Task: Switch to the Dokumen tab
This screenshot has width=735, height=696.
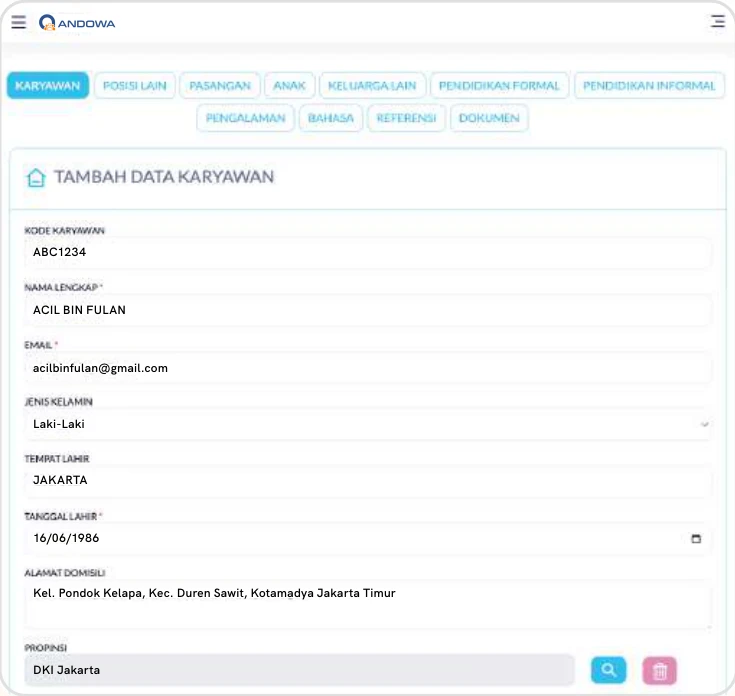Action: pyautogui.click(x=489, y=118)
